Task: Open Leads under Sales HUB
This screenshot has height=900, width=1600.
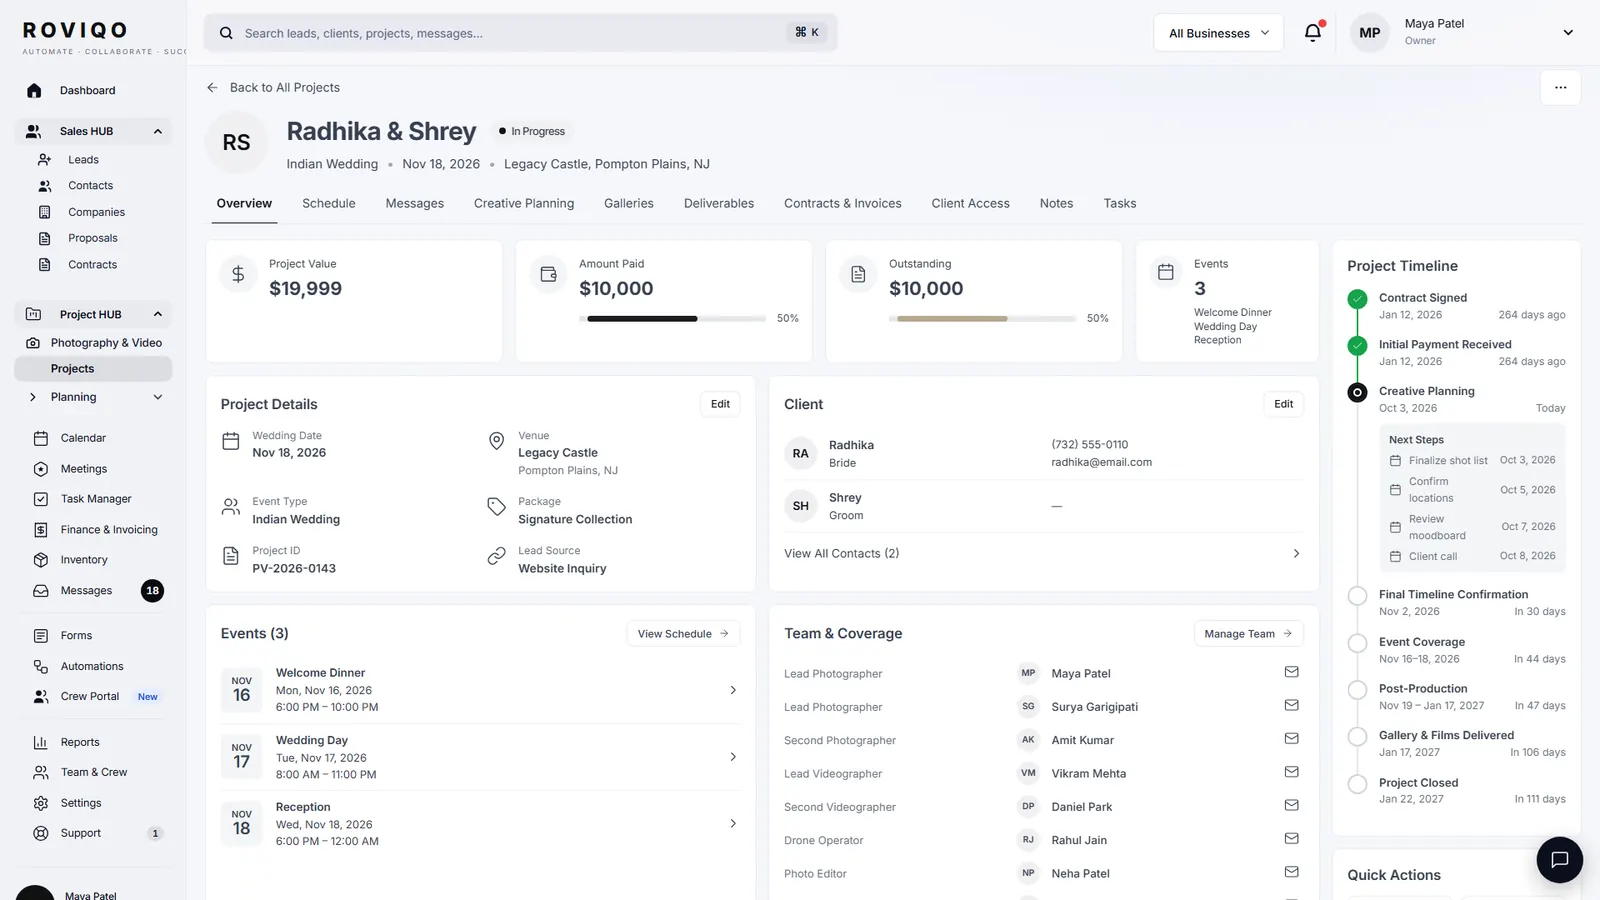Action: point(83,160)
